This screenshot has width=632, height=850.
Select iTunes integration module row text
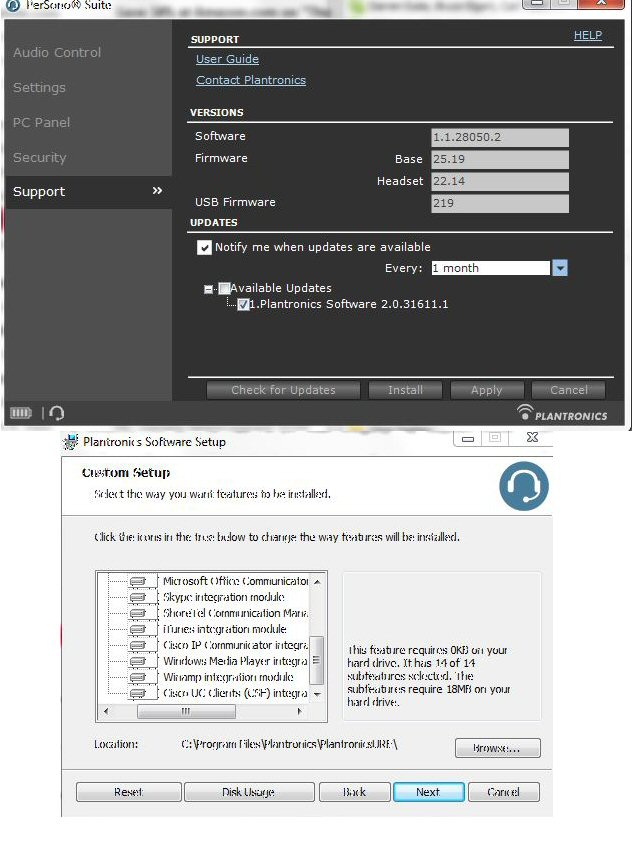coord(225,629)
